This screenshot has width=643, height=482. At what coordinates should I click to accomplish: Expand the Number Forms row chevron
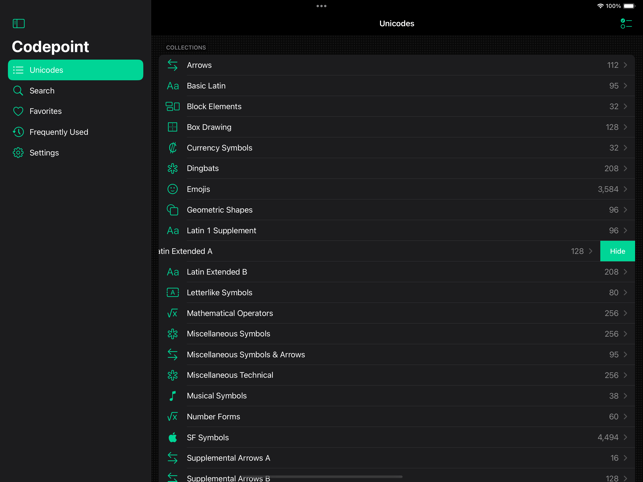pos(625,416)
